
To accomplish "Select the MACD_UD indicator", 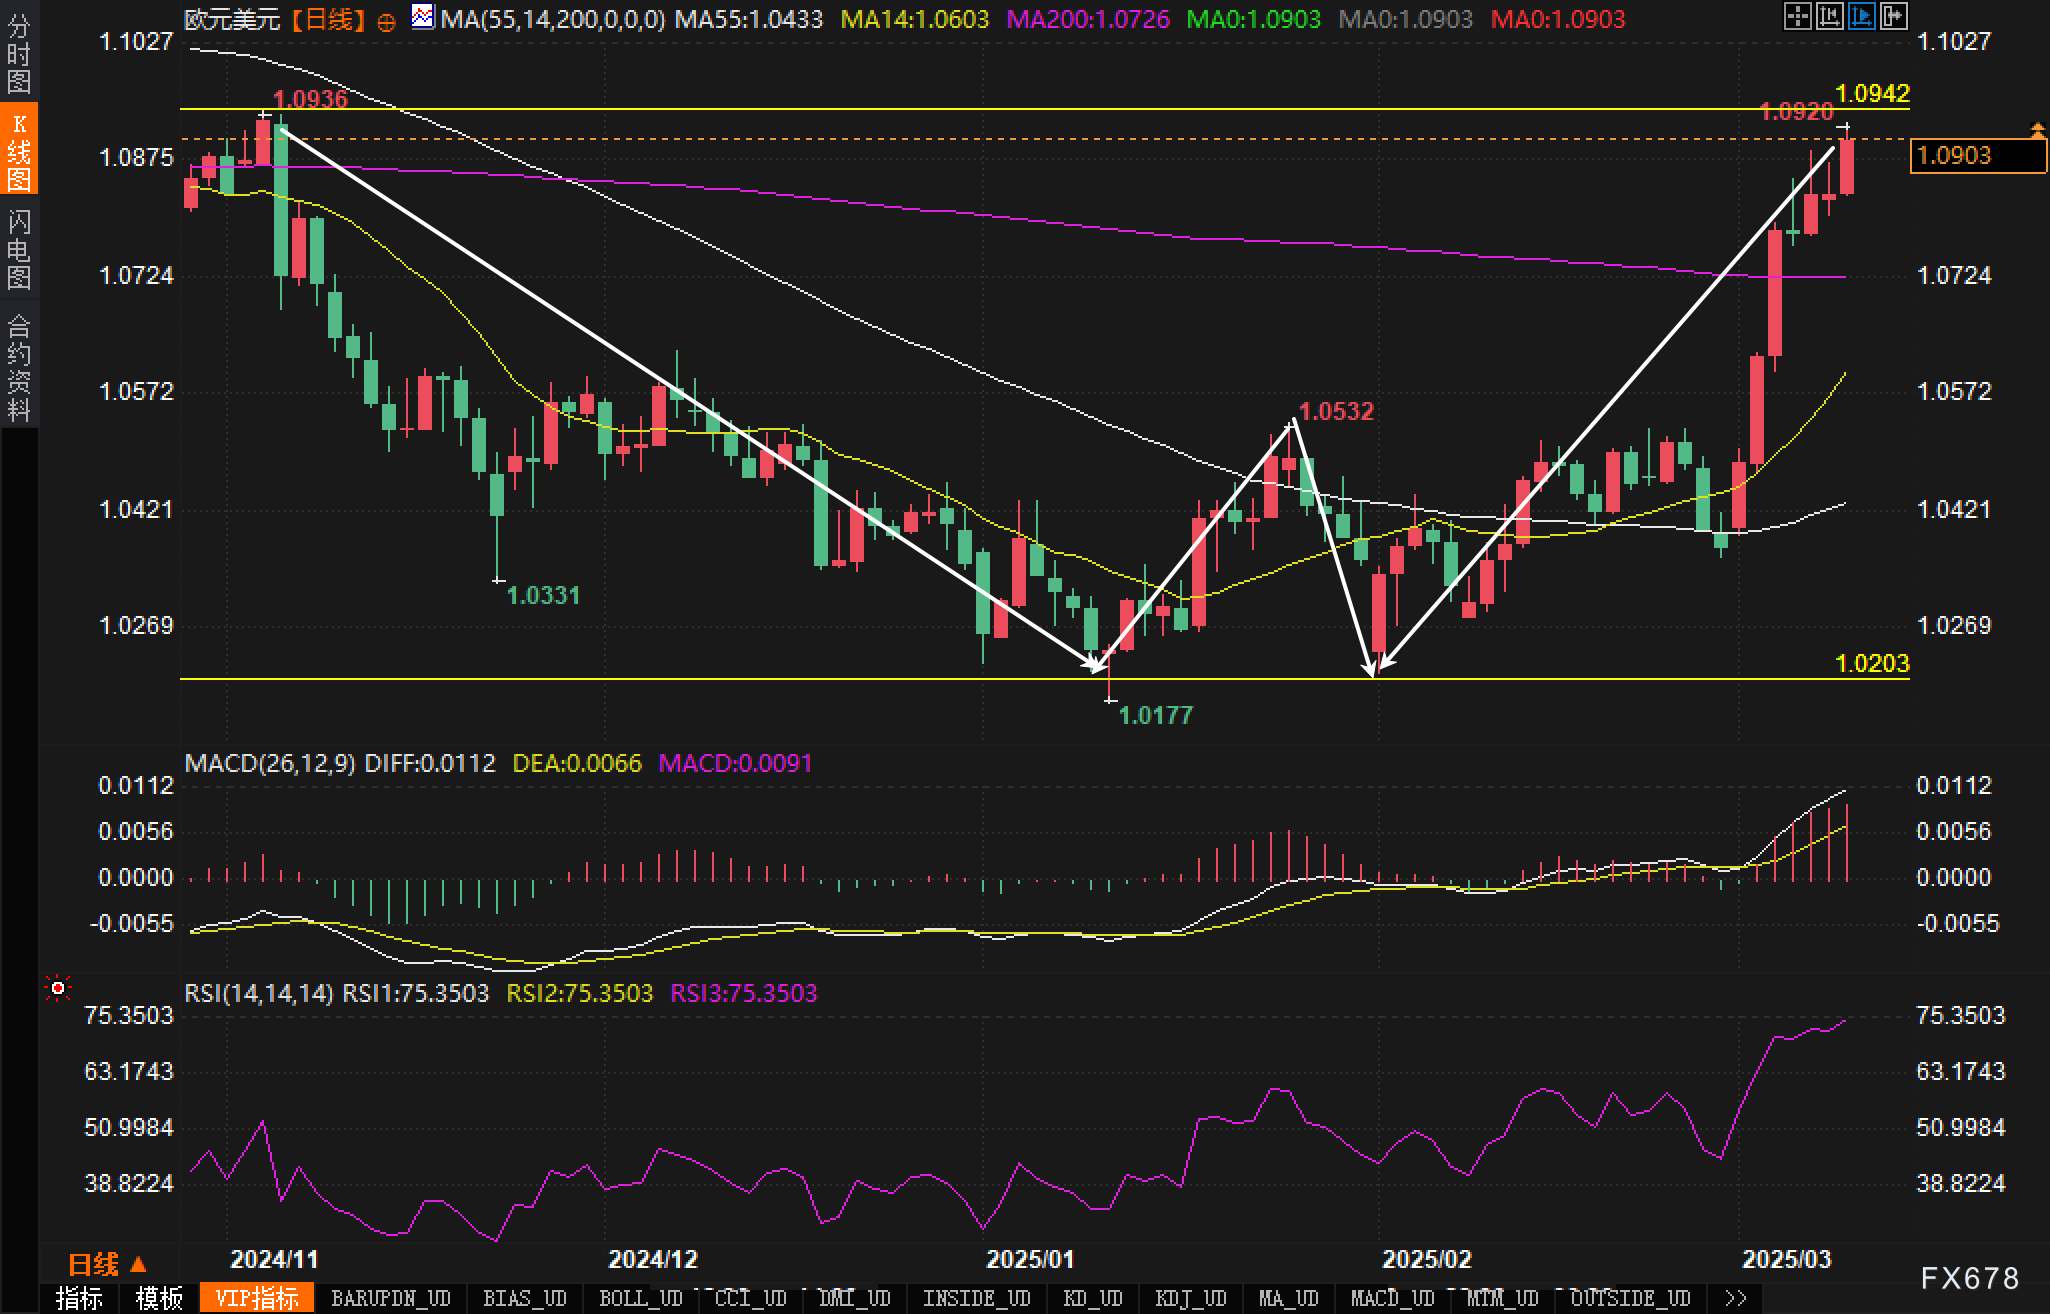I will pos(1392,1298).
